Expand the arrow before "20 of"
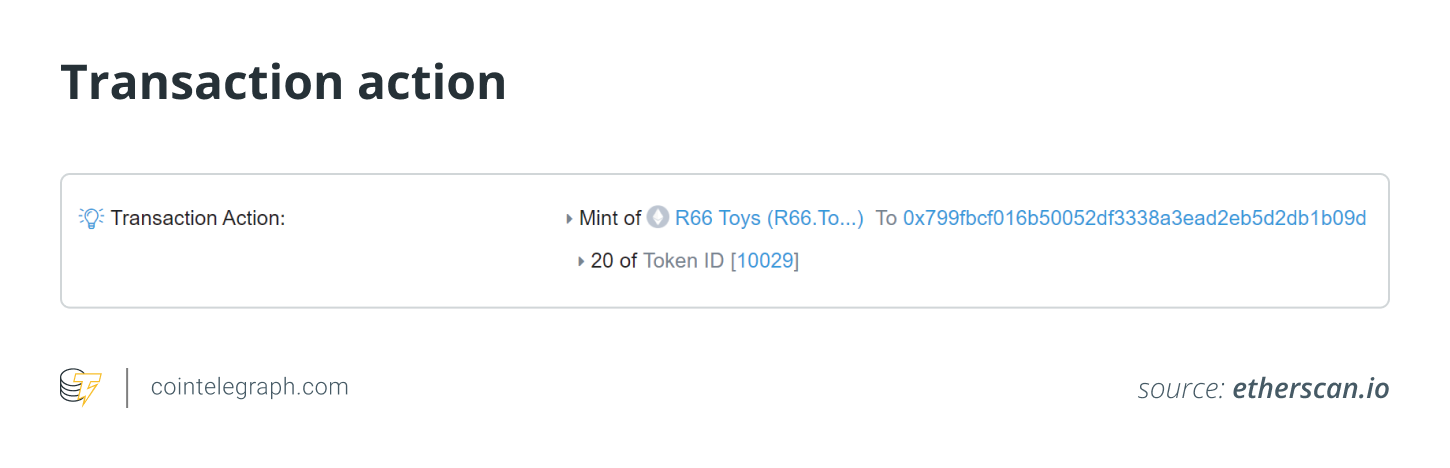This screenshot has width=1450, height=468. (x=582, y=262)
